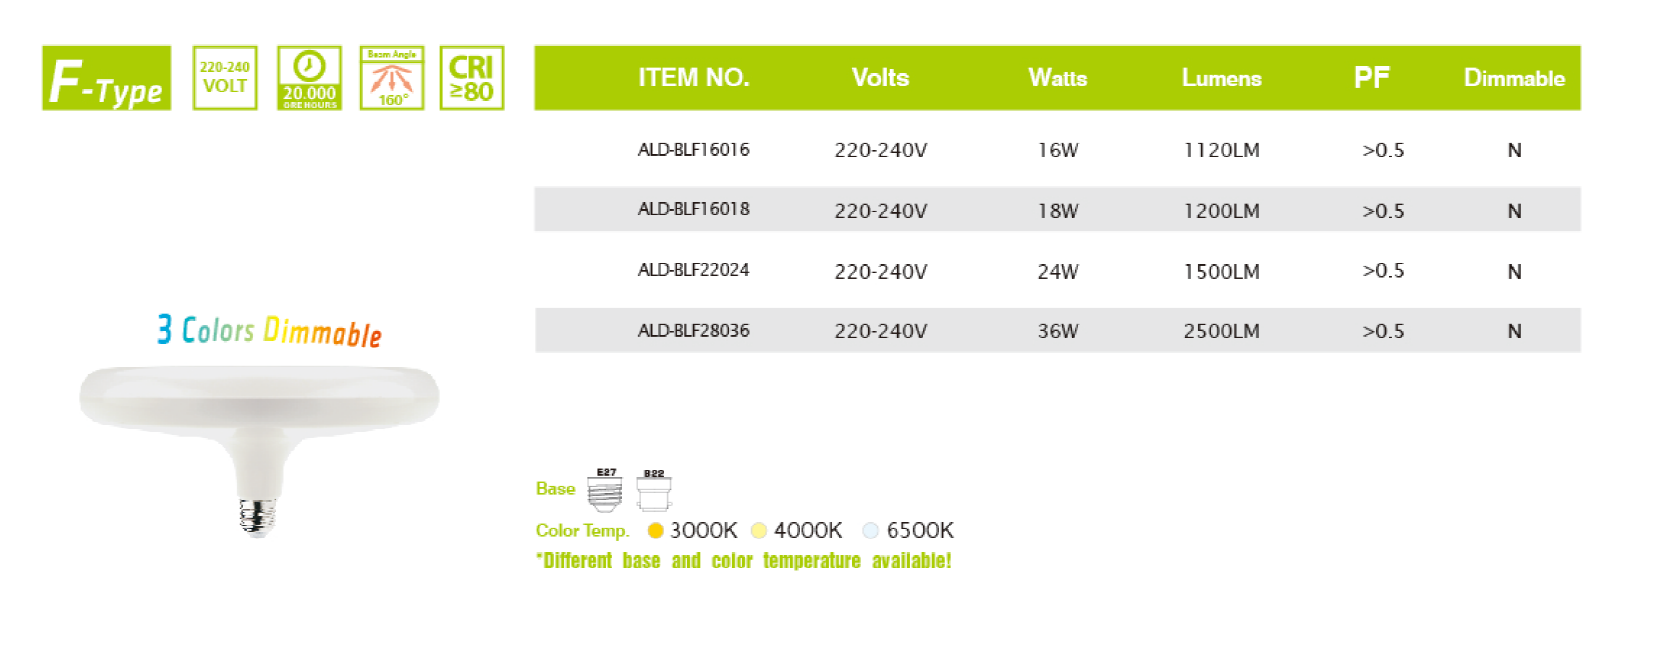Click the E27 base icon
The image size is (1674, 665).
(x=605, y=489)
